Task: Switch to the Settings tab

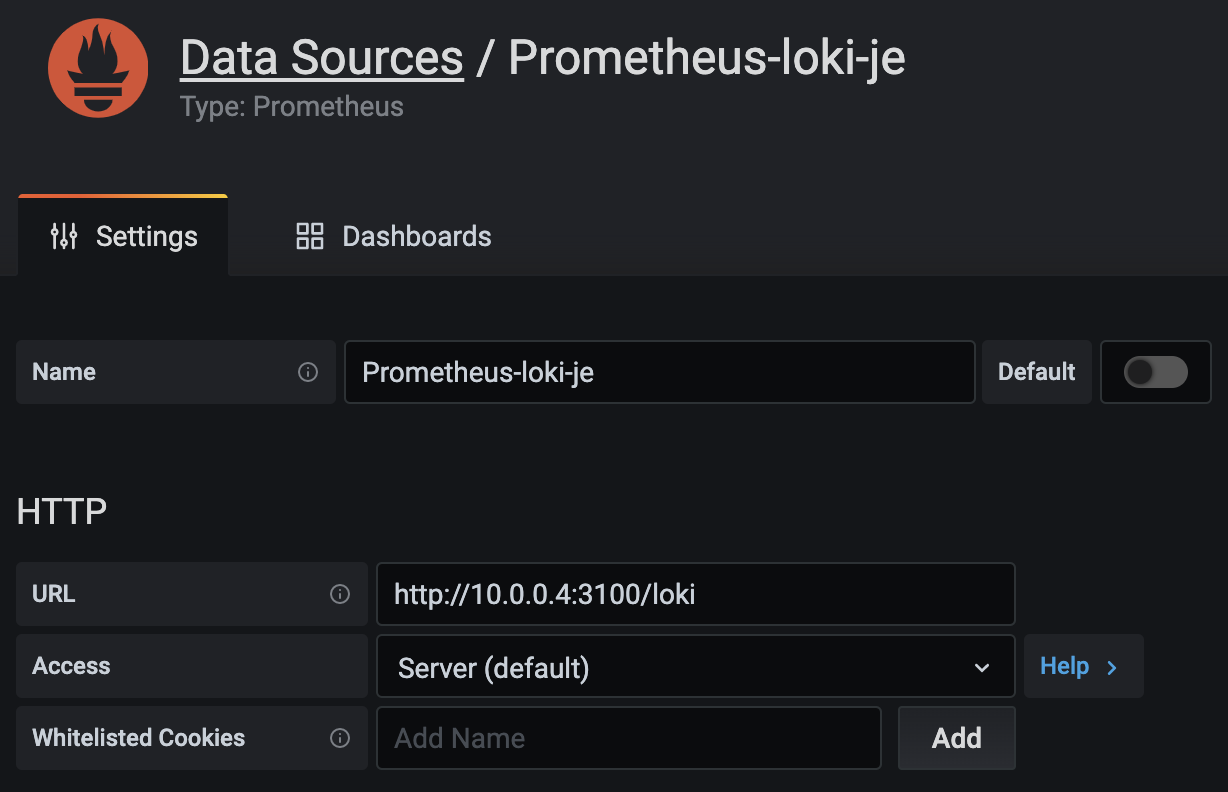Action: click(124, 236)
